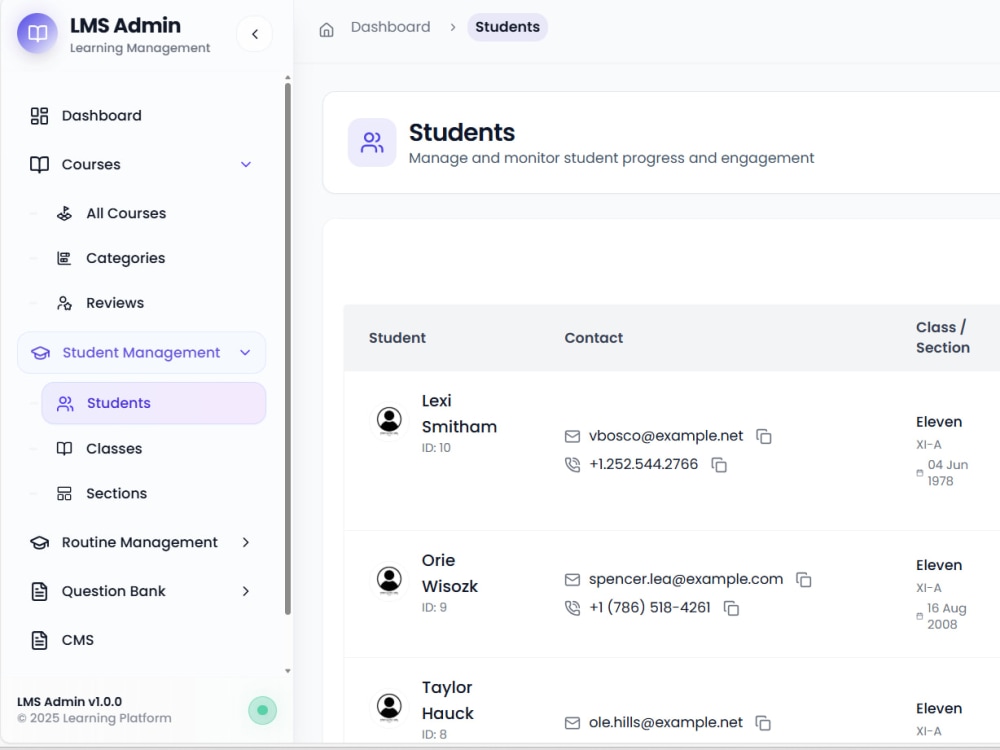The width and height of the screenshot is (1000, 750).
Task: Click Lexi Smitham's avatar
Action: [x=389, y=421]
